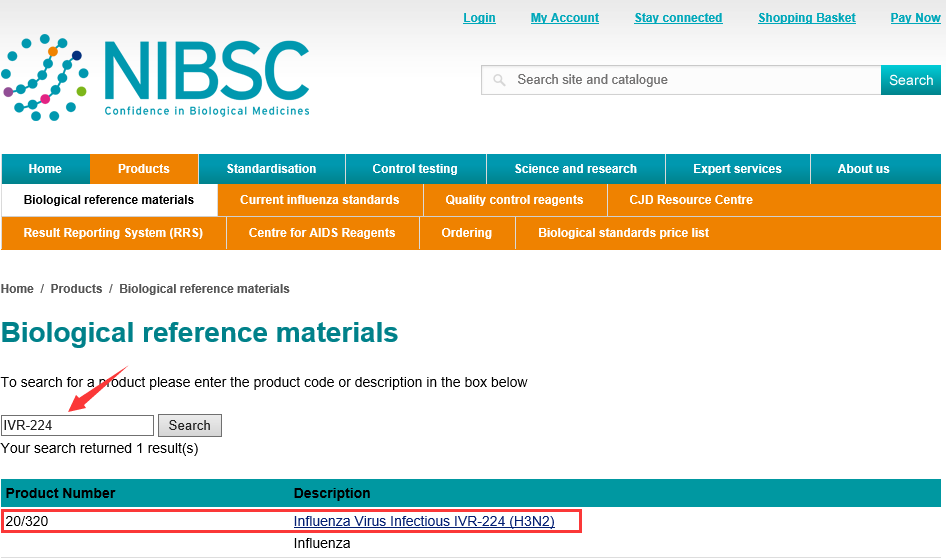Open Centre for AIDS Reagents
This screenshot has width=946, height=559.
click(x=321, y=233)
